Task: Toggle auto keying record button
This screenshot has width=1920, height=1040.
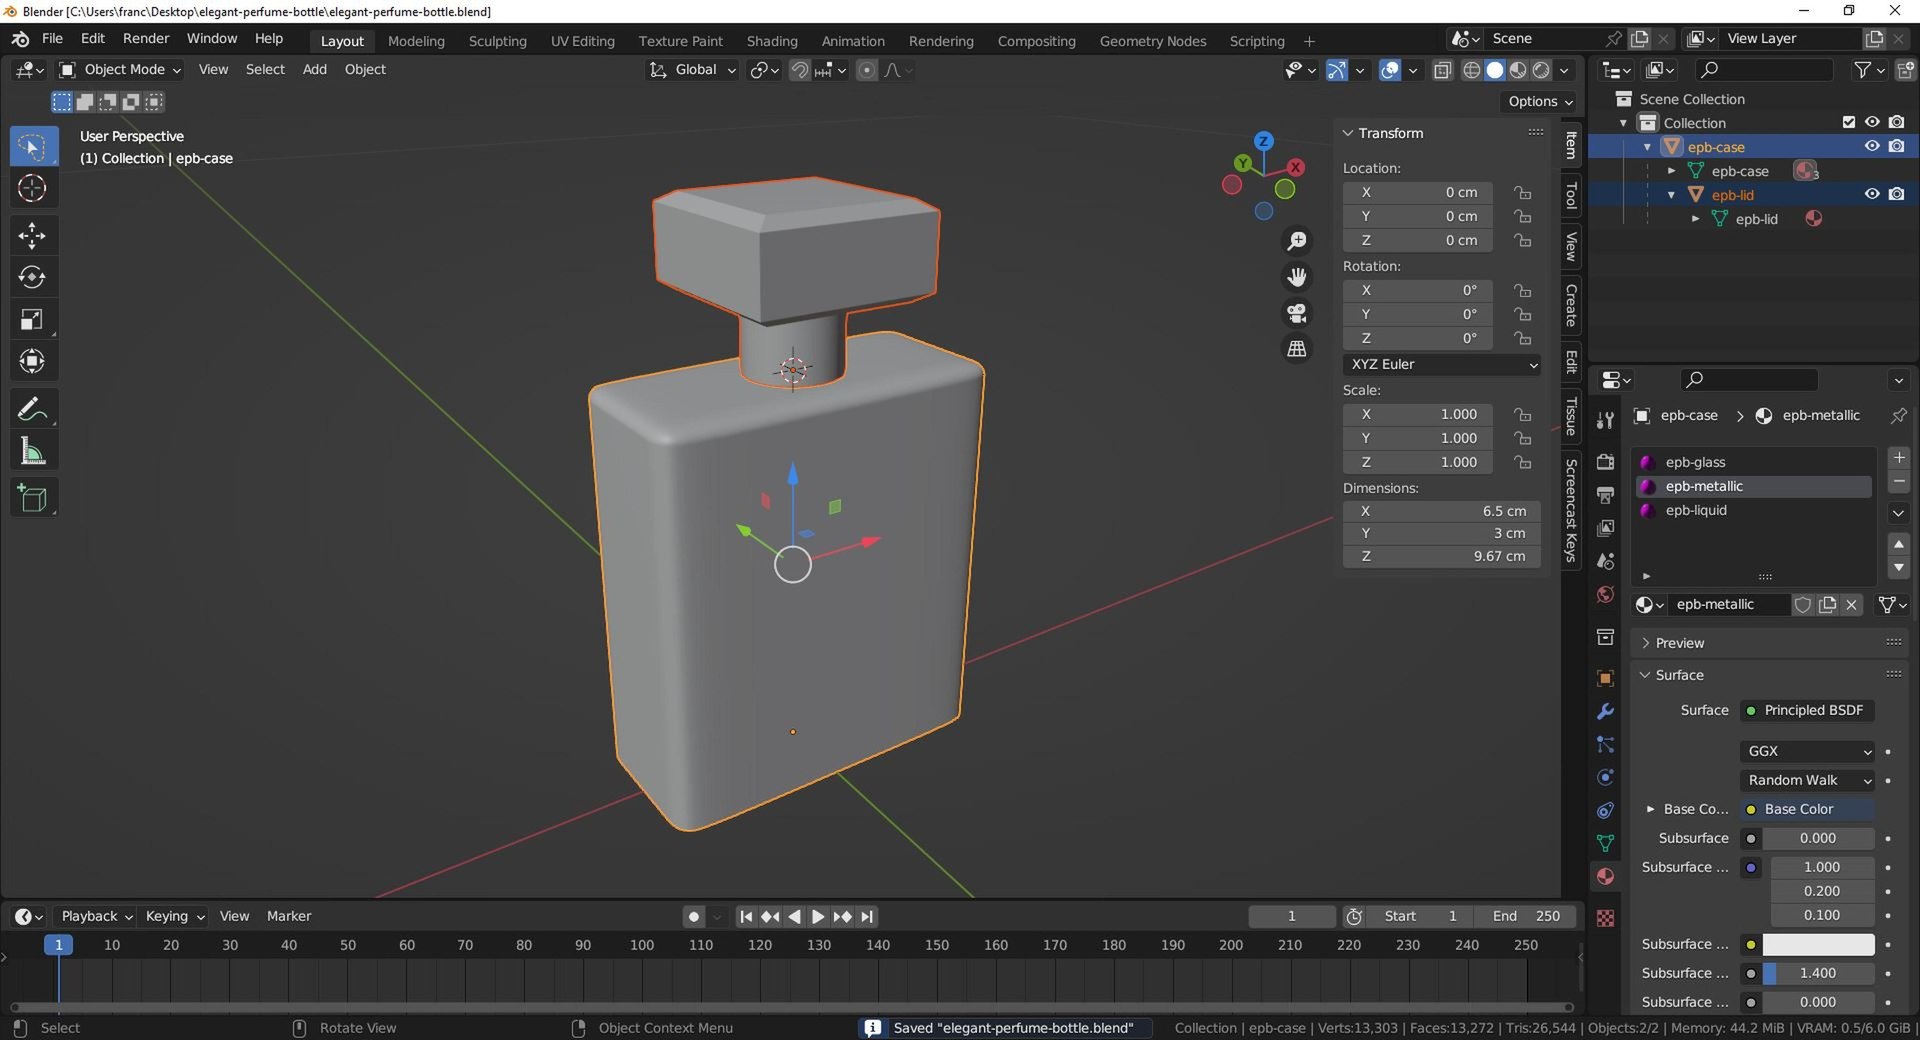Action: [x=694, y=916]
